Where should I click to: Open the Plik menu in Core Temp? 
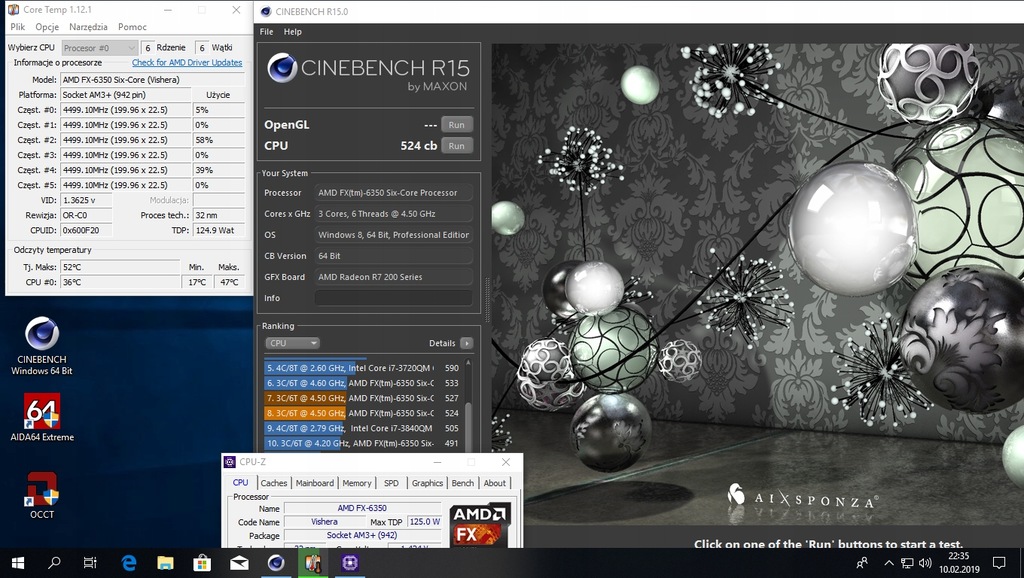pyautogui.click(x=18, y=27)
